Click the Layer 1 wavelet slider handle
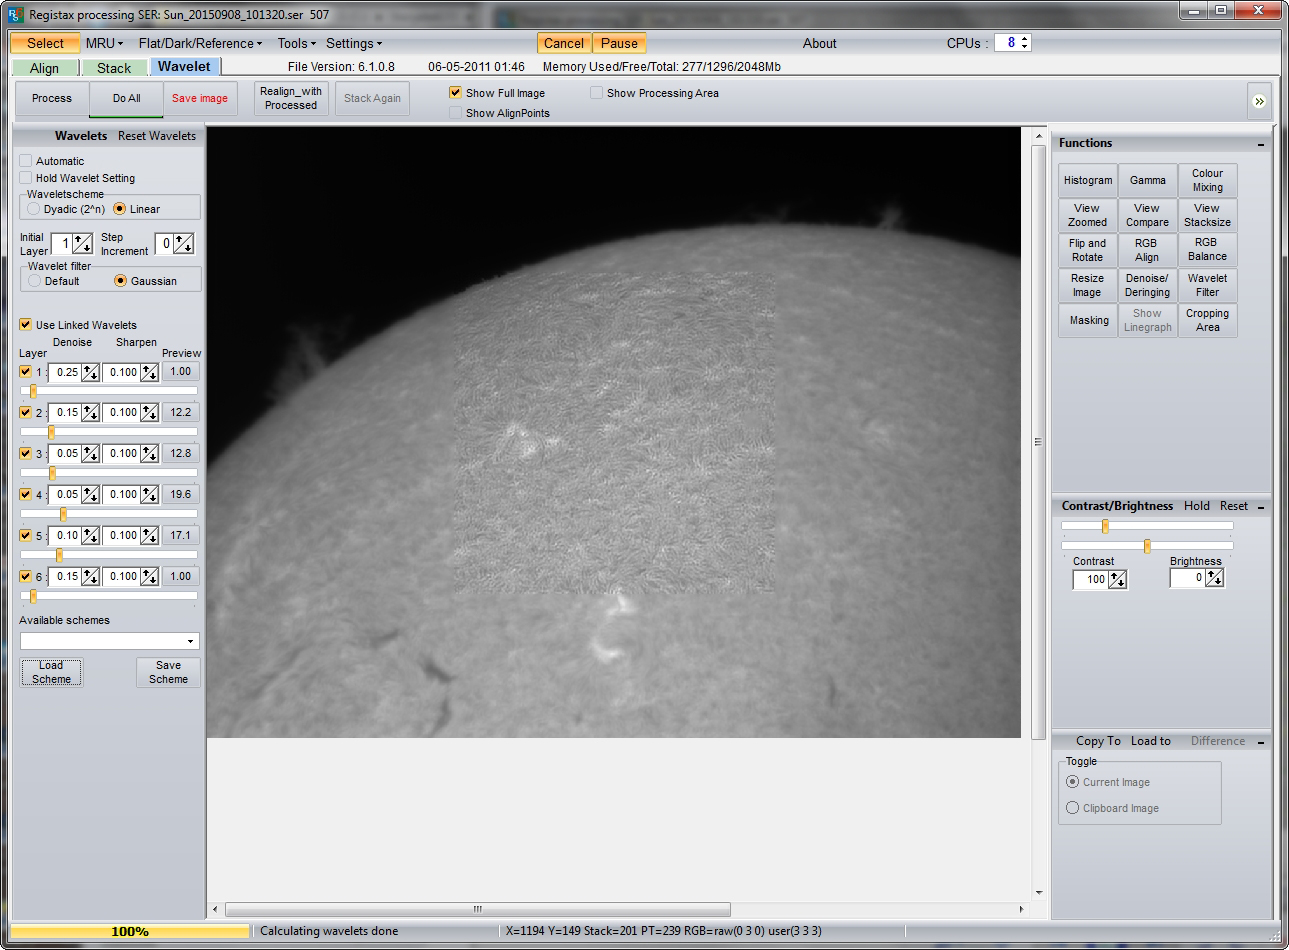The height and width of the screenshot is (950, 1289). coord(33,391)
